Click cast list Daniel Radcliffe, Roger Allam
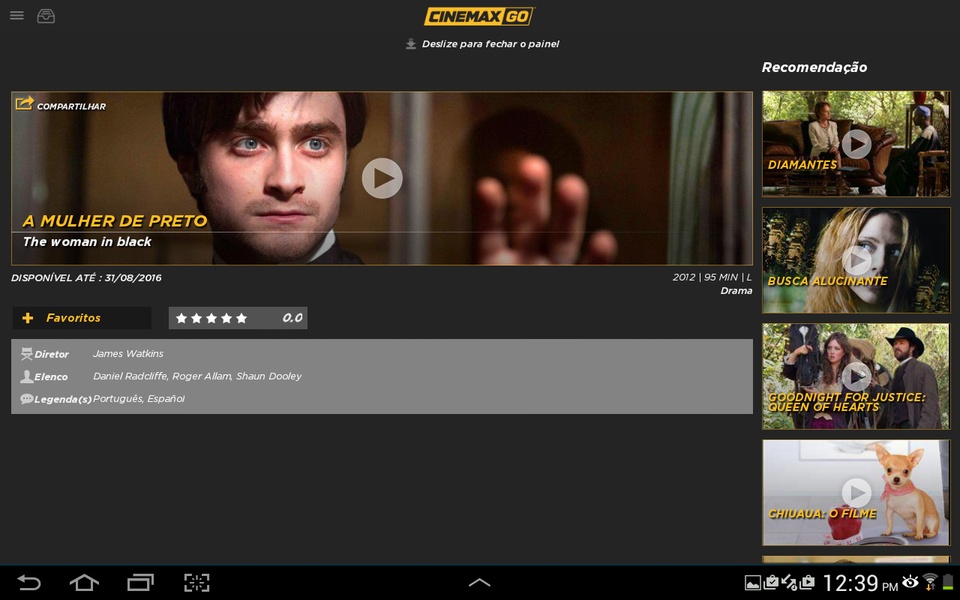 pos(197,377)
